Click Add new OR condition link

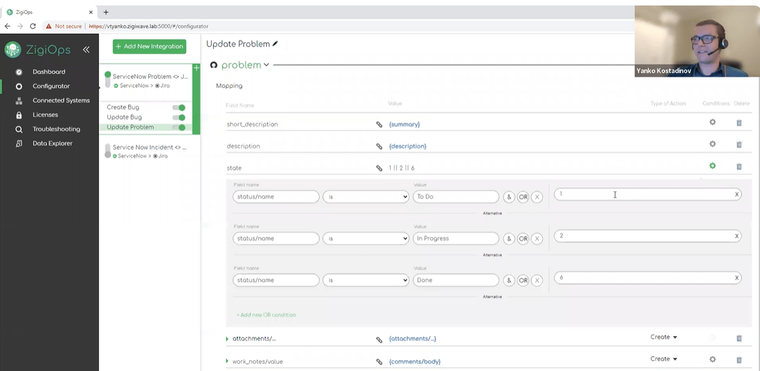coord(266,315)
